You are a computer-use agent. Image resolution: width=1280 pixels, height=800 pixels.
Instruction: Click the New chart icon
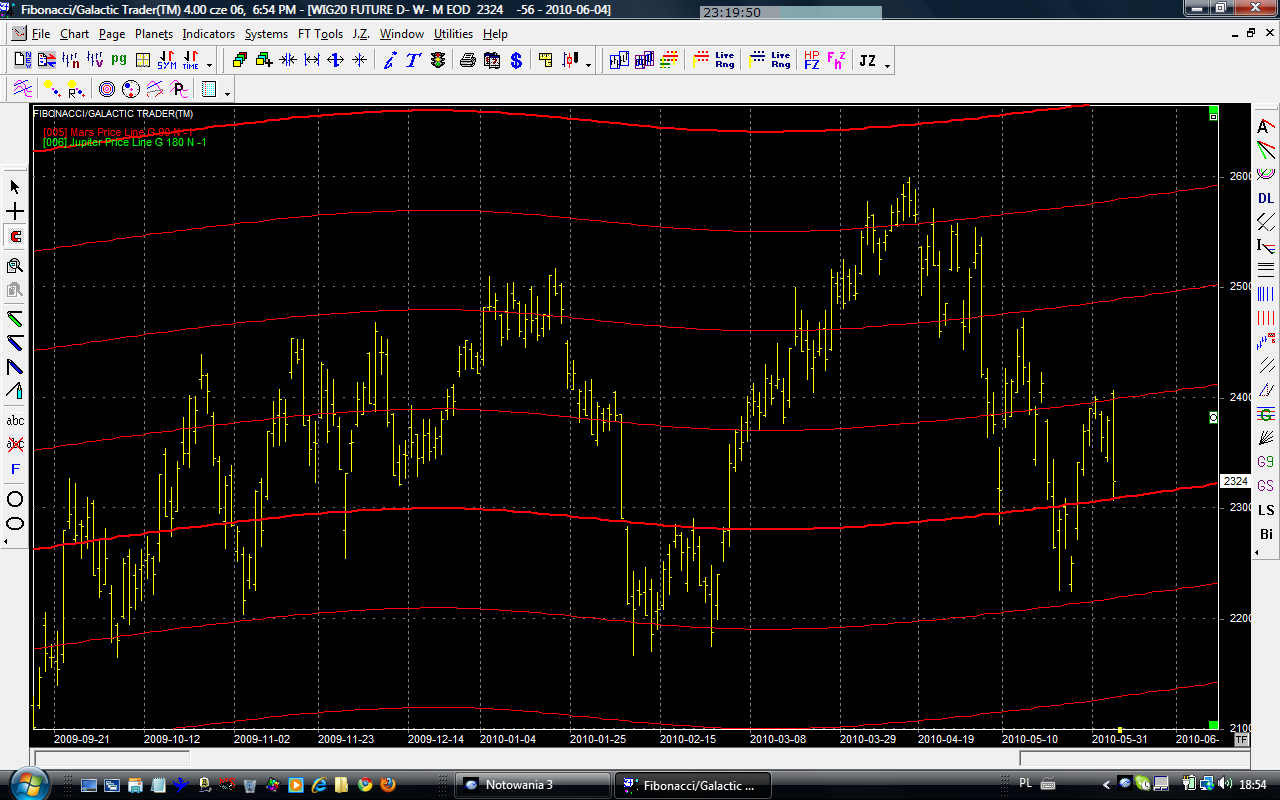(x=22, y=60)
